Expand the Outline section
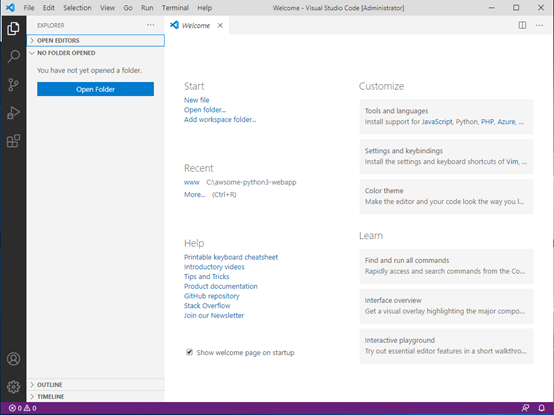Viewport: 554px width, 415px height. click(95, 385)
